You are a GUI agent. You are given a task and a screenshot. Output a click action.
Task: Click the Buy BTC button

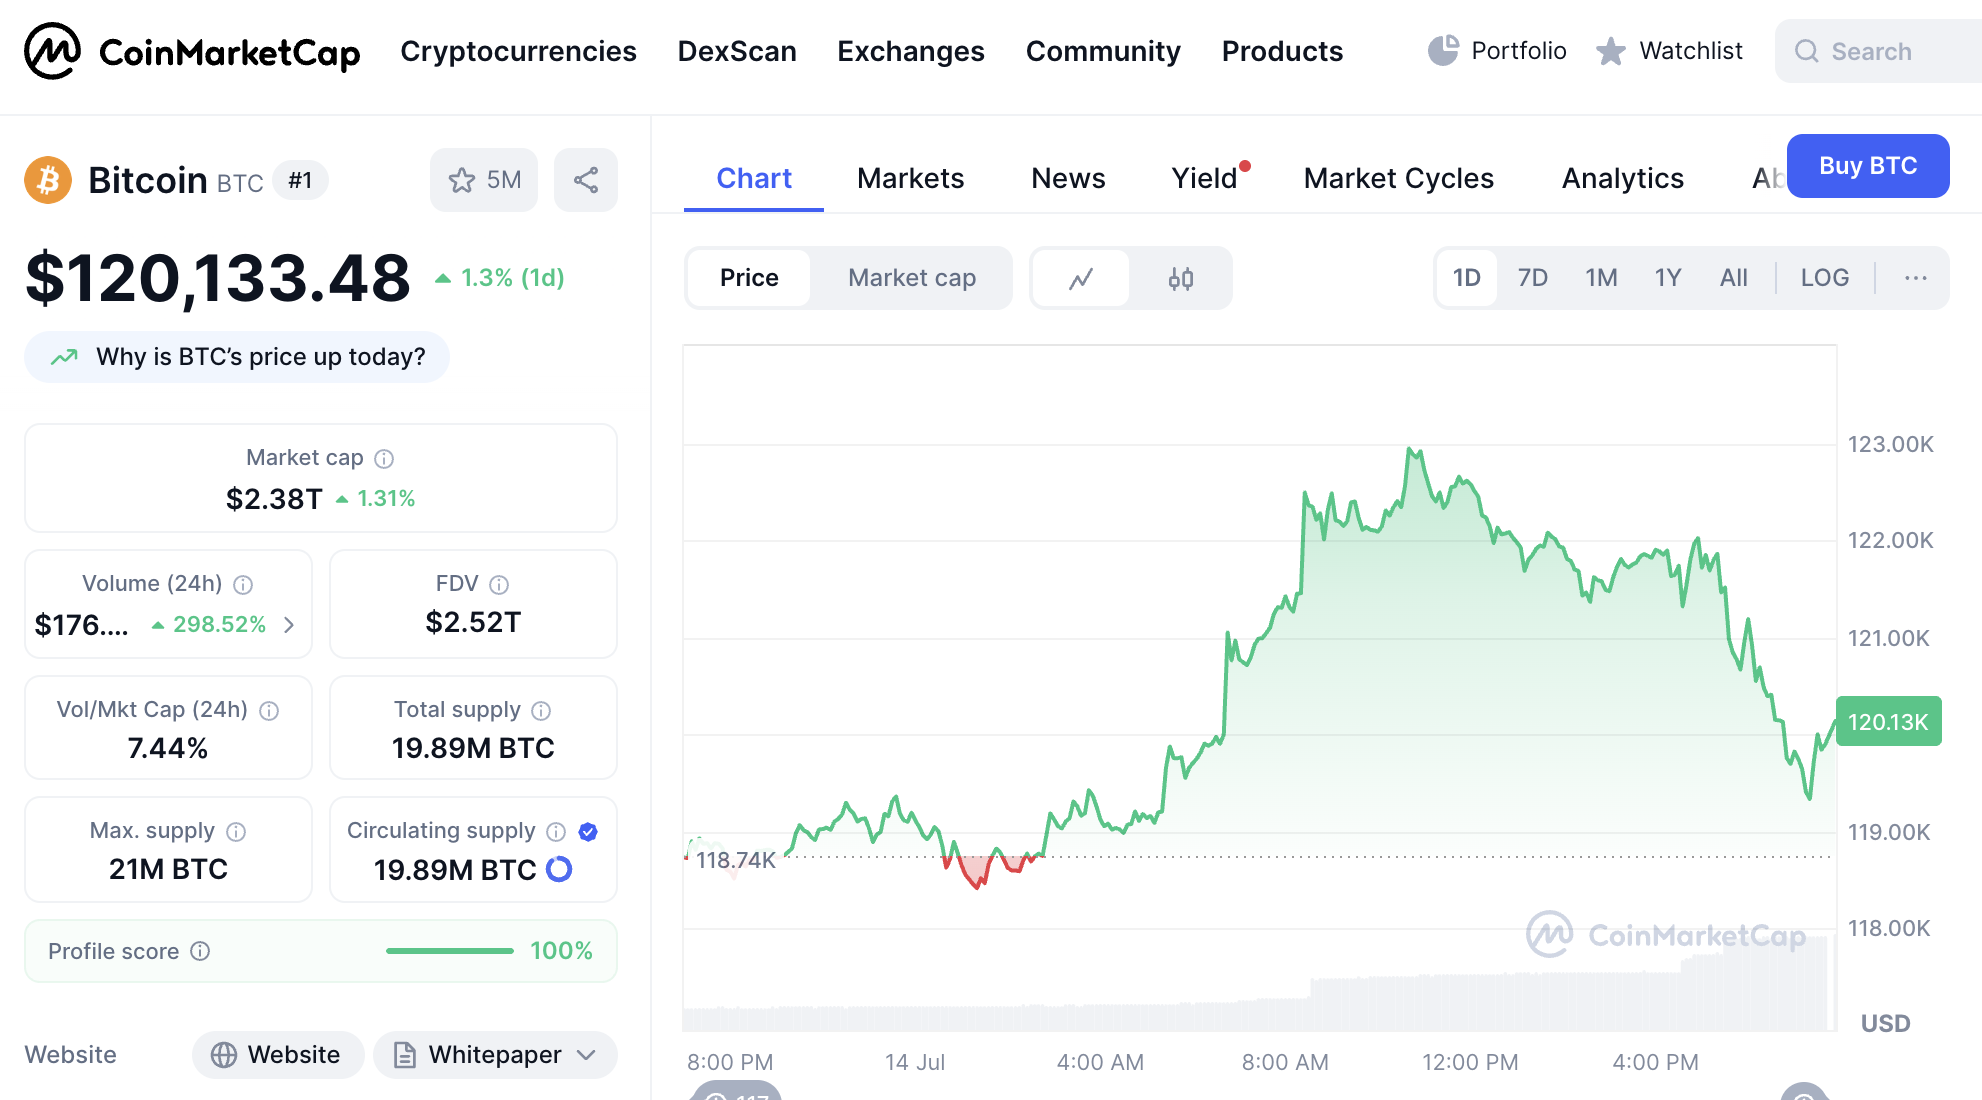click(x=1868, y=166)
